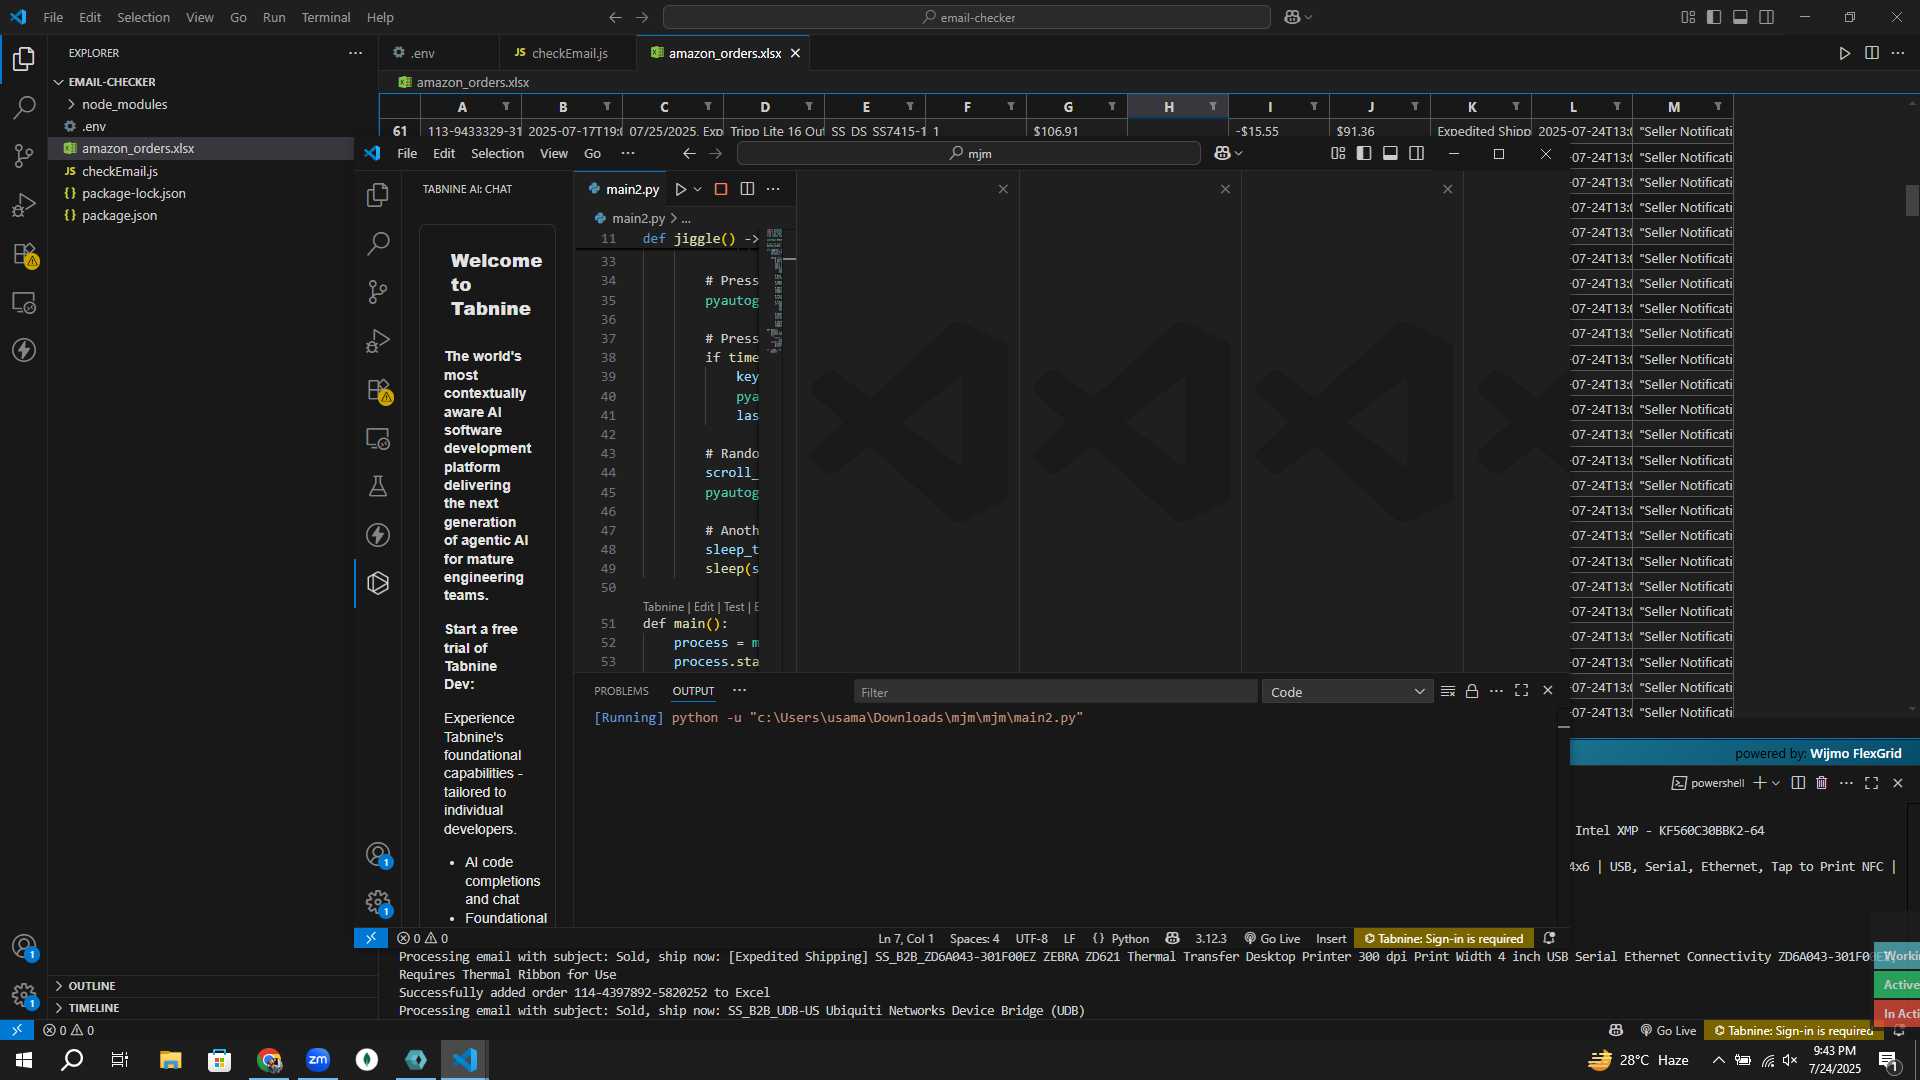Switch to PROBLEMS panel tab
The image size is (1920, 1080).
621,691
